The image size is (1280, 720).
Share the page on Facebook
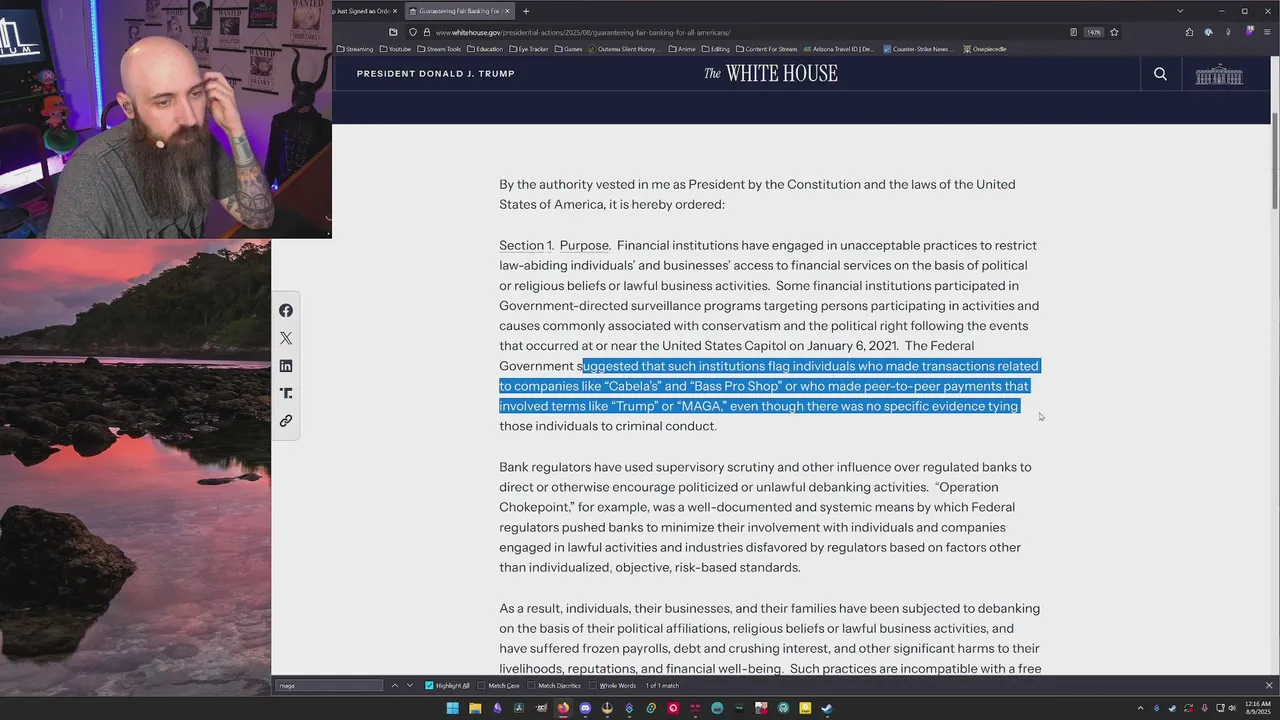coord(286,311)
